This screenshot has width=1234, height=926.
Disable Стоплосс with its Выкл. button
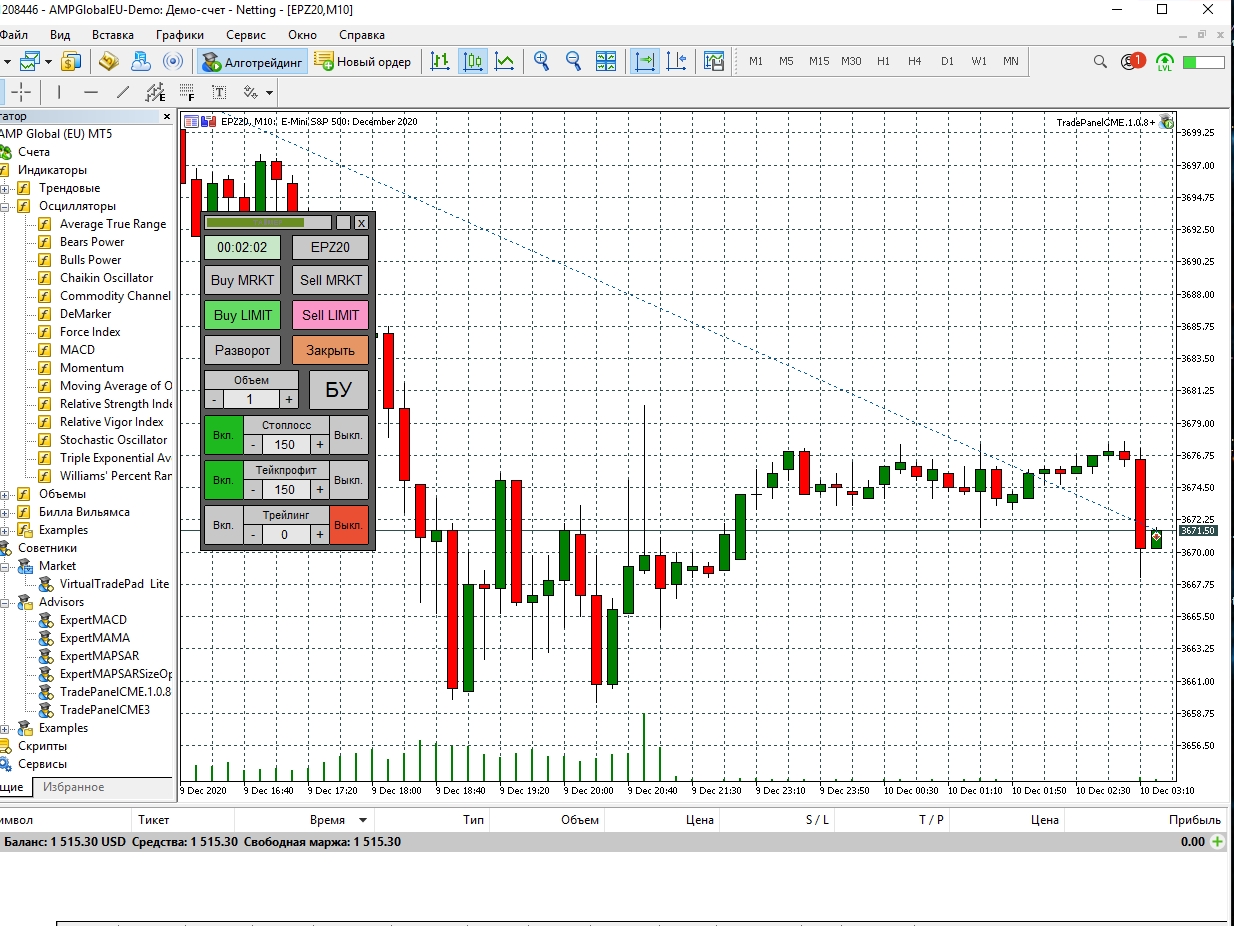pos(348,435)
